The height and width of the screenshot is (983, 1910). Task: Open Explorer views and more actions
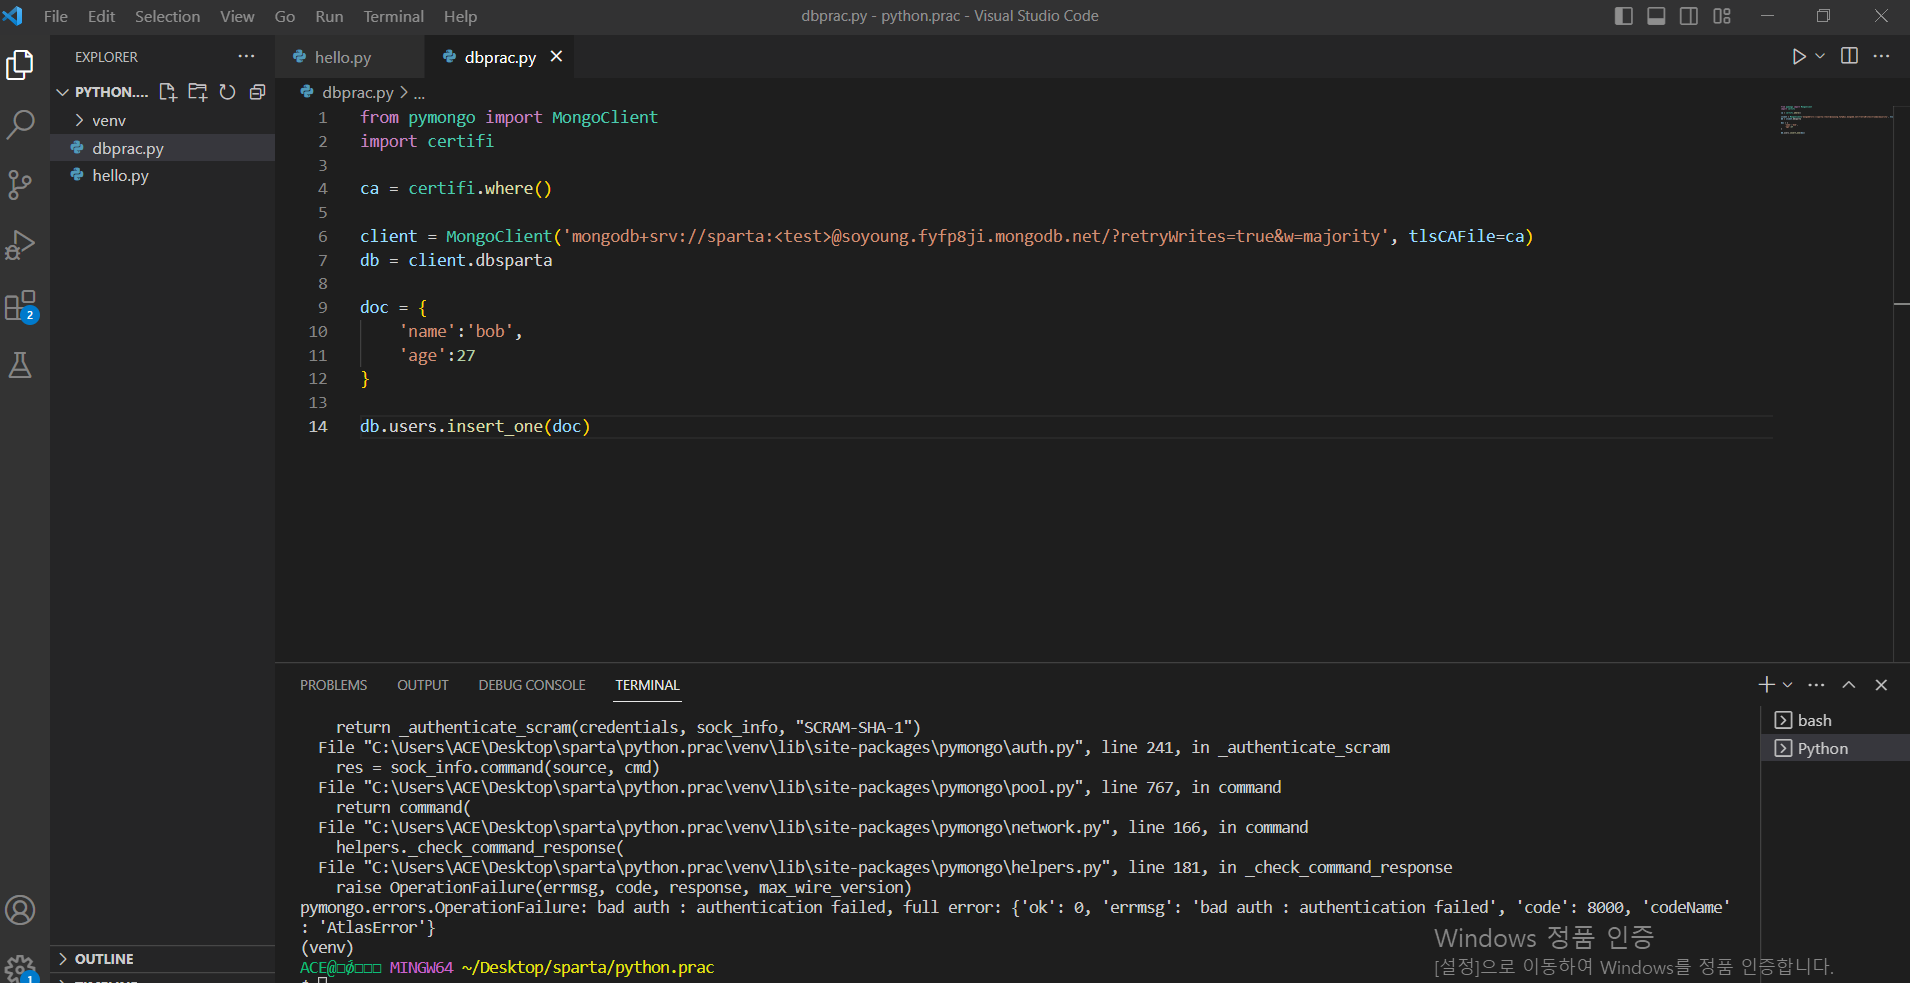pos(246,57)
